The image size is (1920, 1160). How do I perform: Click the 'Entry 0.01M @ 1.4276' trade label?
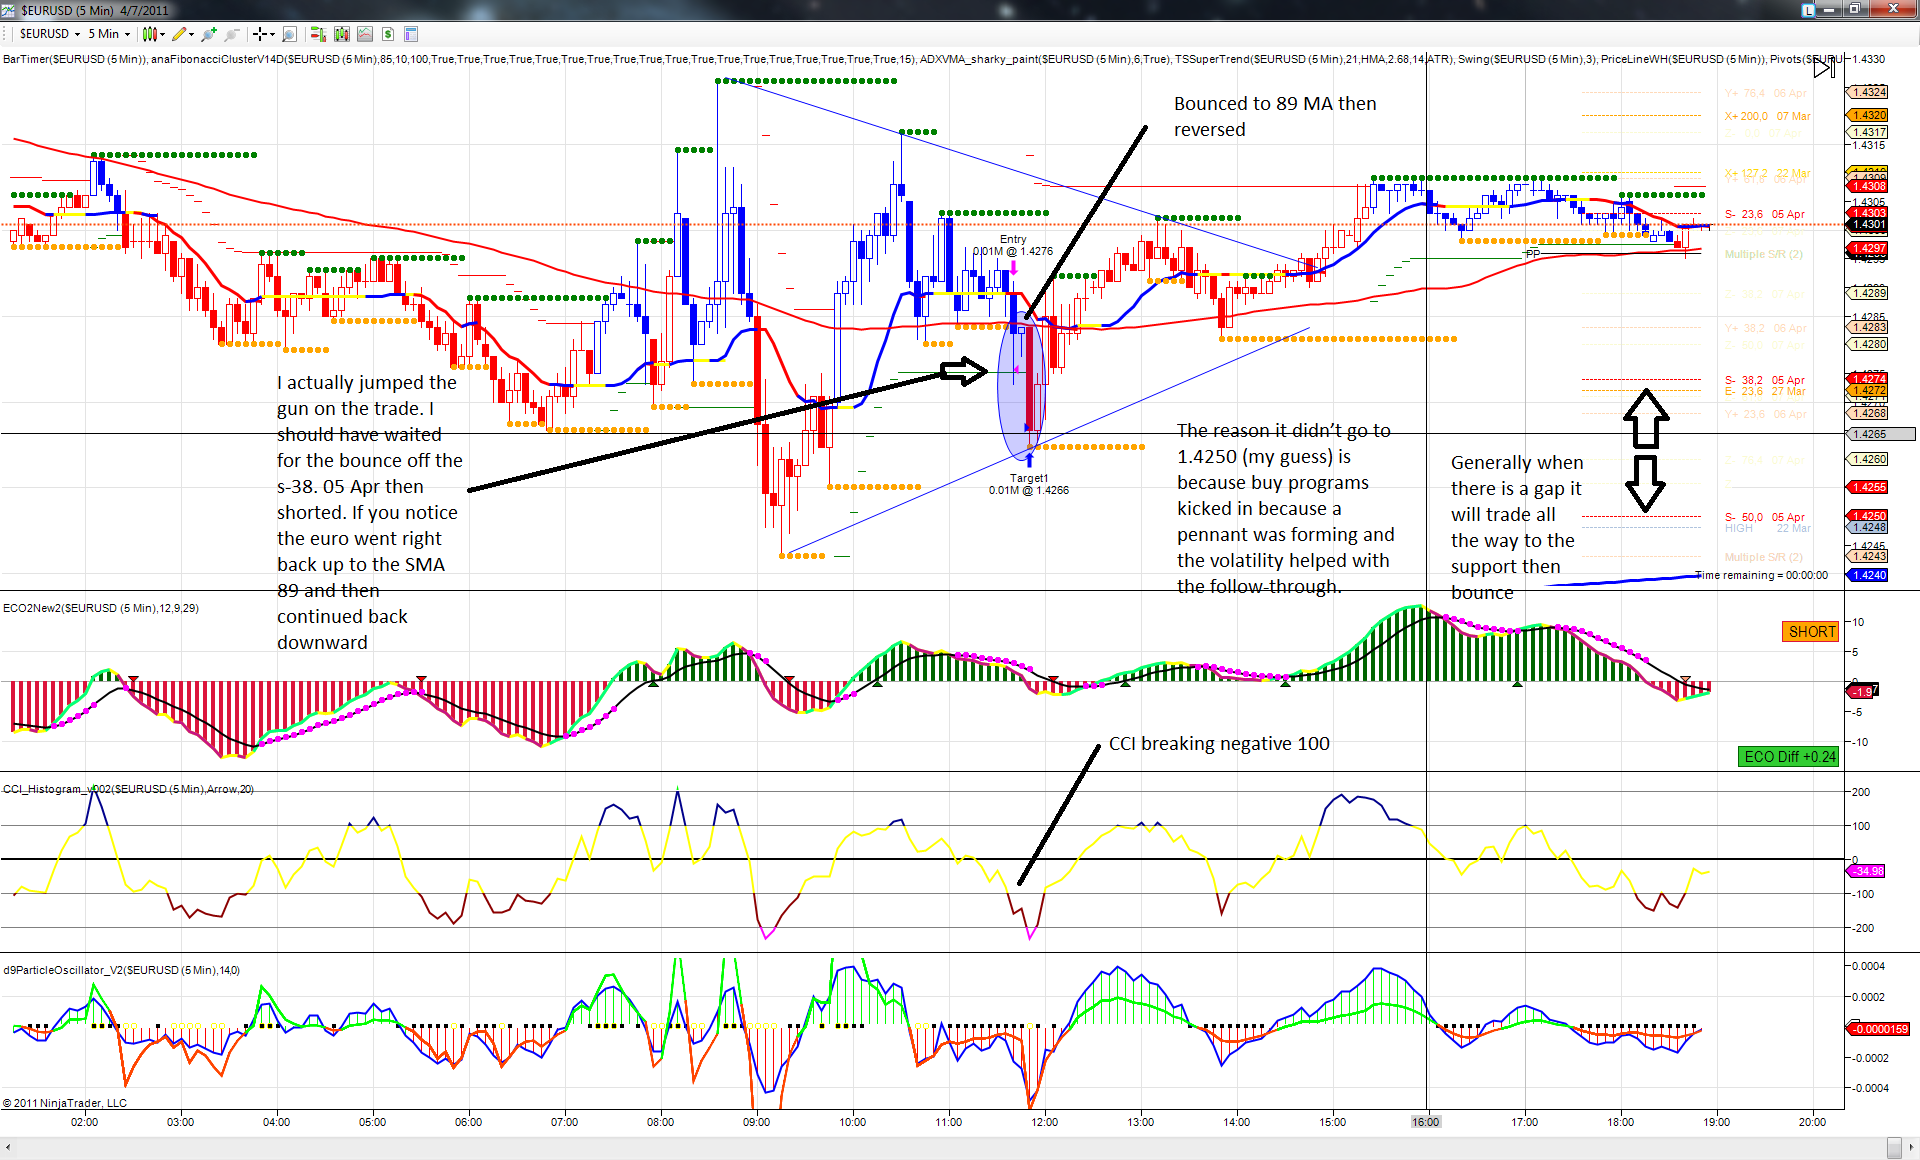coord(1013,245)
